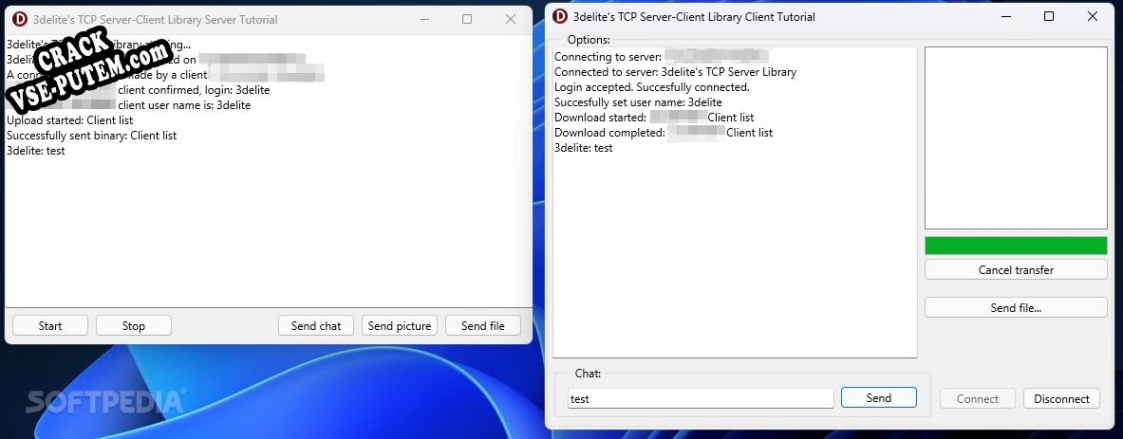Image resolution: width=1123 pixels, height=439 pixels.
Task: Click Cancel transfer in Client window
Action: coord(1016,270)
